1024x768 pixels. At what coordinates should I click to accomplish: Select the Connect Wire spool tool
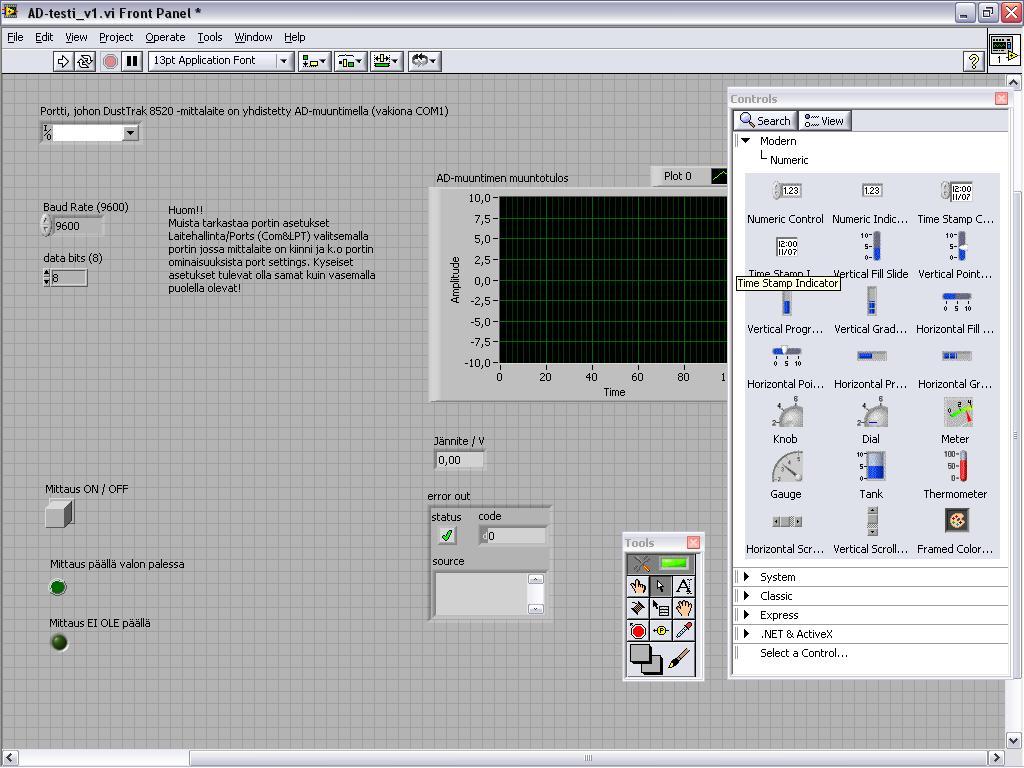[x=637, y=609]
